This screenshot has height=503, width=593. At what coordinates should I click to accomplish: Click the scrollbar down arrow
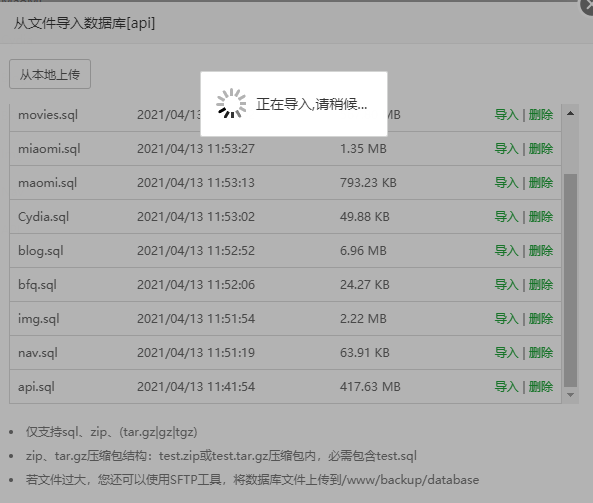(x=570, y=395)
